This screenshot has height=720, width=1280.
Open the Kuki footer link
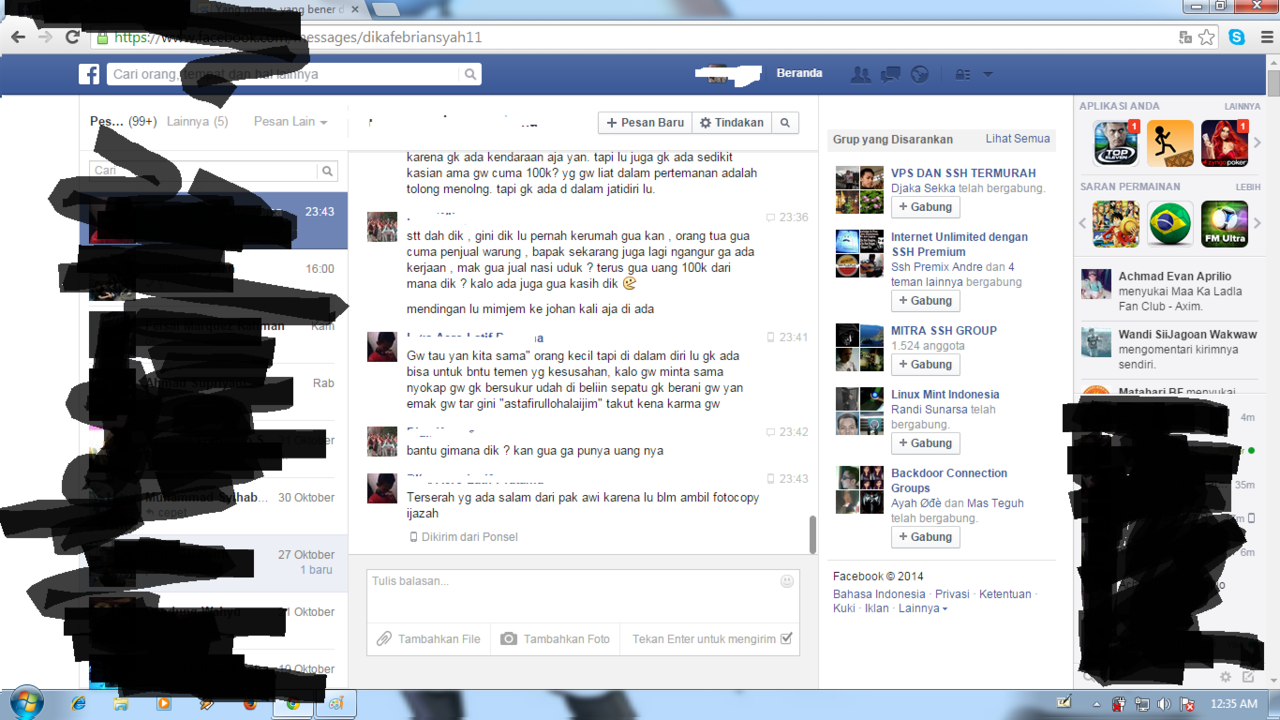tap(844, 608)
